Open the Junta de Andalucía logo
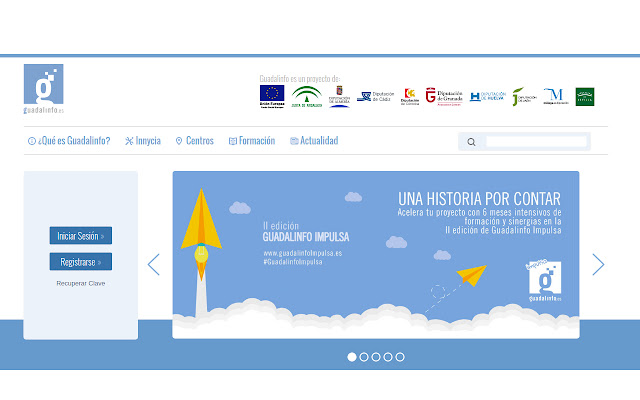 point(307,96)
